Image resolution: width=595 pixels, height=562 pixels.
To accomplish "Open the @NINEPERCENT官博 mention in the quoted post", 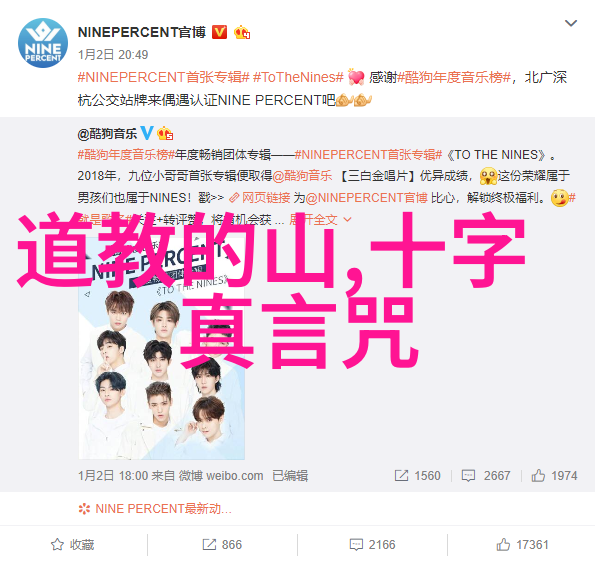I will pos(367,198).
